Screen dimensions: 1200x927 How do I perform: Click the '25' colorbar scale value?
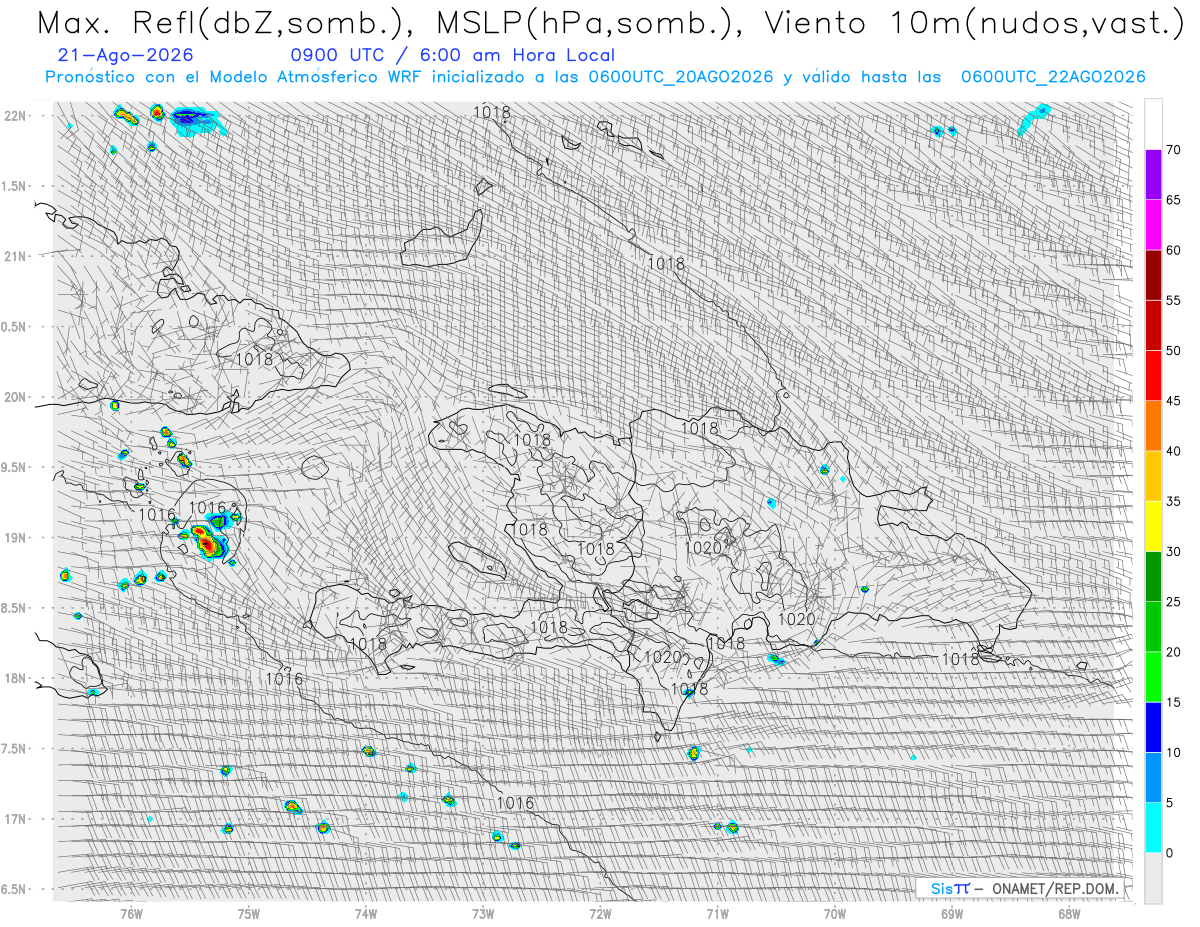pyautogui.click(x=1173, y=601)
